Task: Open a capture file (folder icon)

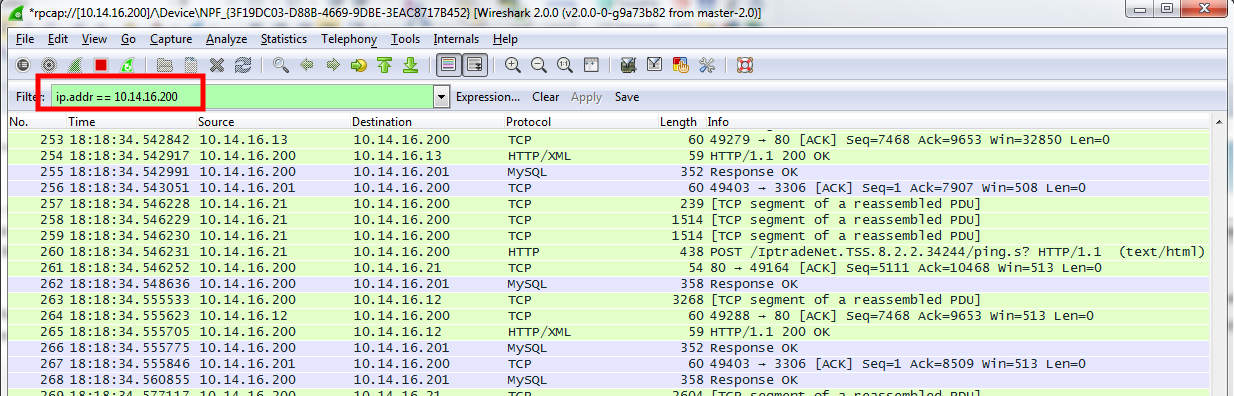Action: 165,66
